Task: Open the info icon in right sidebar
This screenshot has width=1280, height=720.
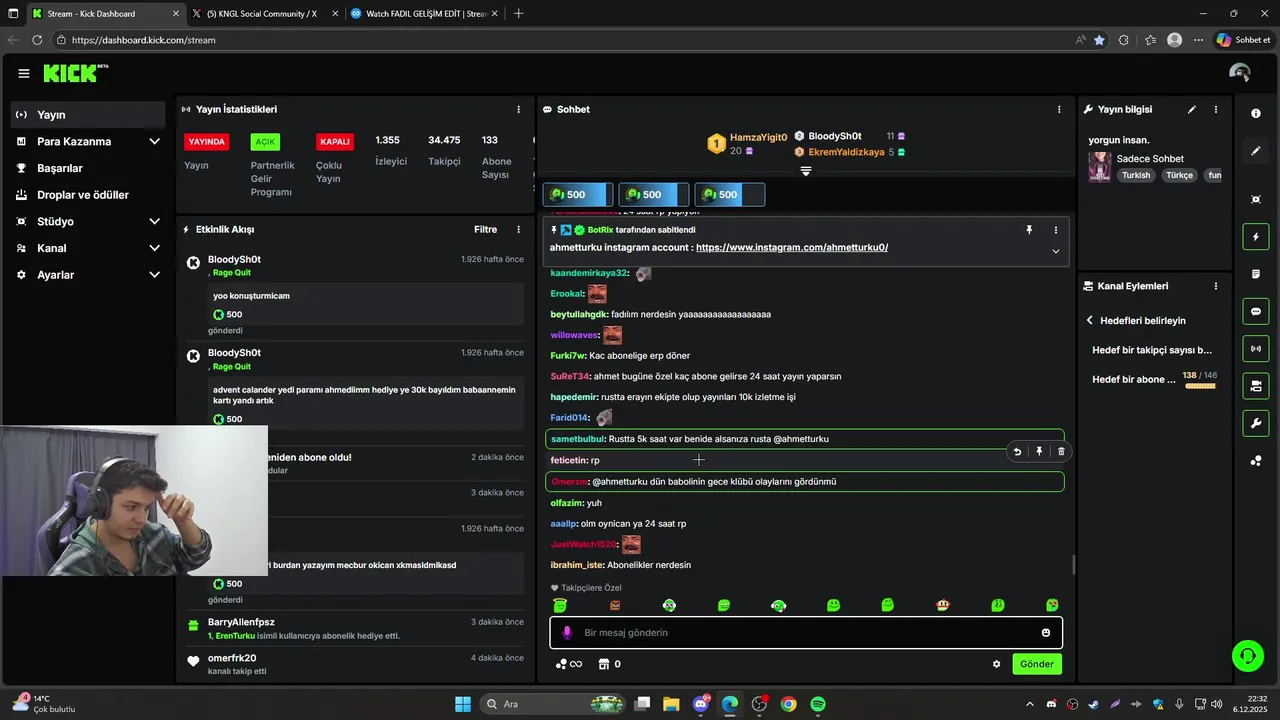Action: [1256, 114]
